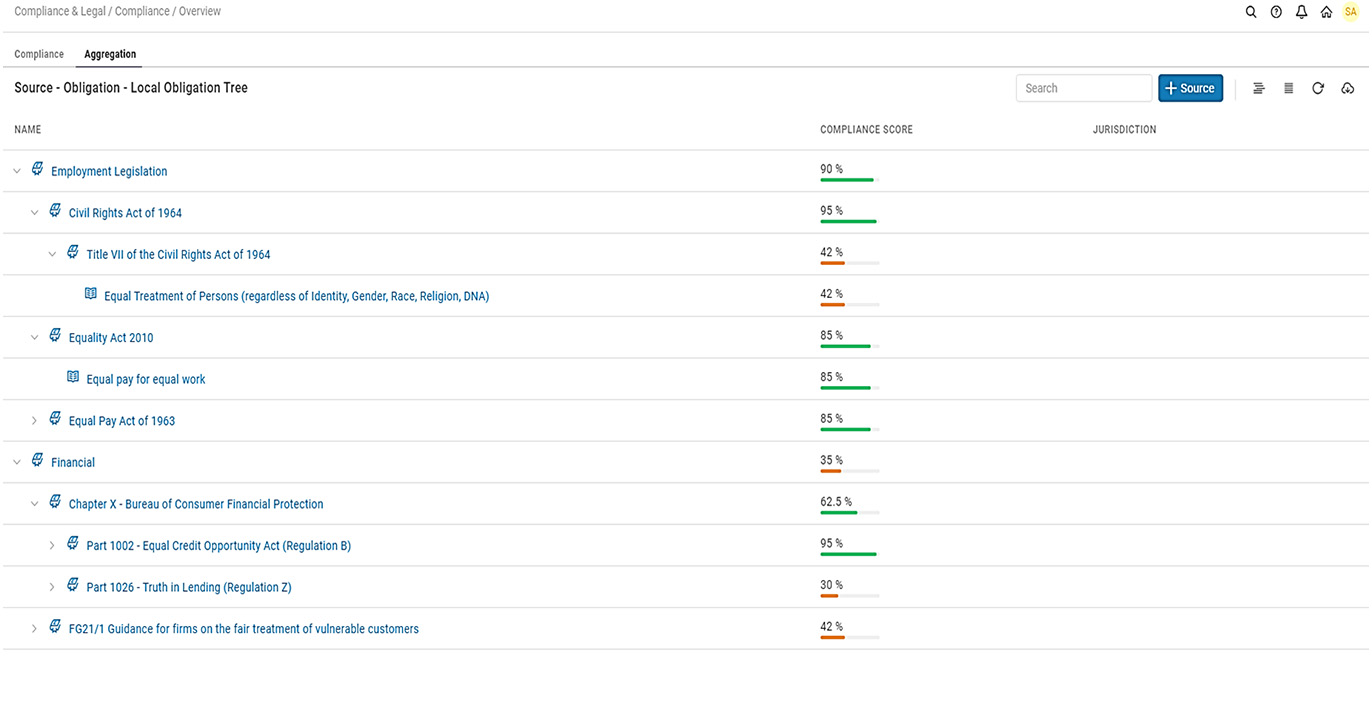1372x709 pixels.
Task: Click the expand all rows icon
Action: pos(1289,88)
